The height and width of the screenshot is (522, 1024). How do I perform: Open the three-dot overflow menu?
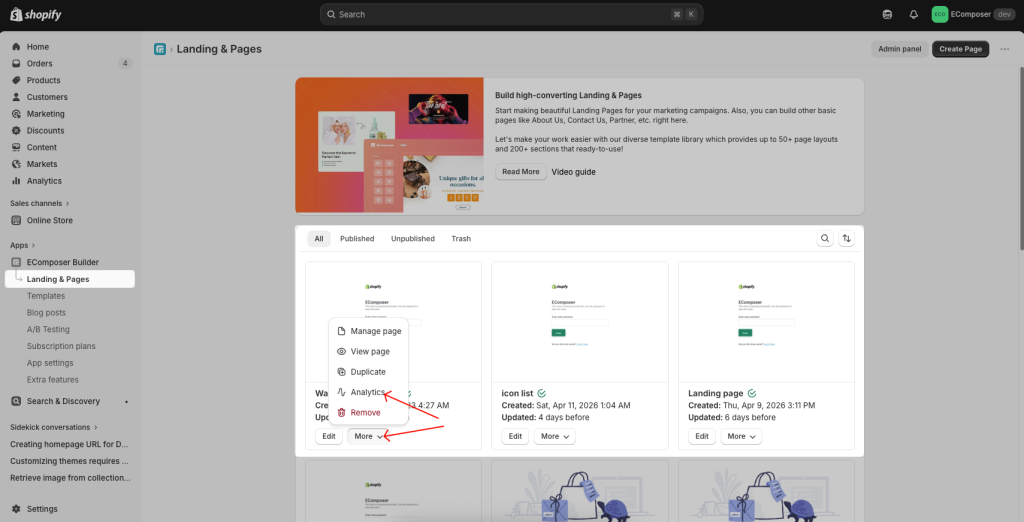1004,49
